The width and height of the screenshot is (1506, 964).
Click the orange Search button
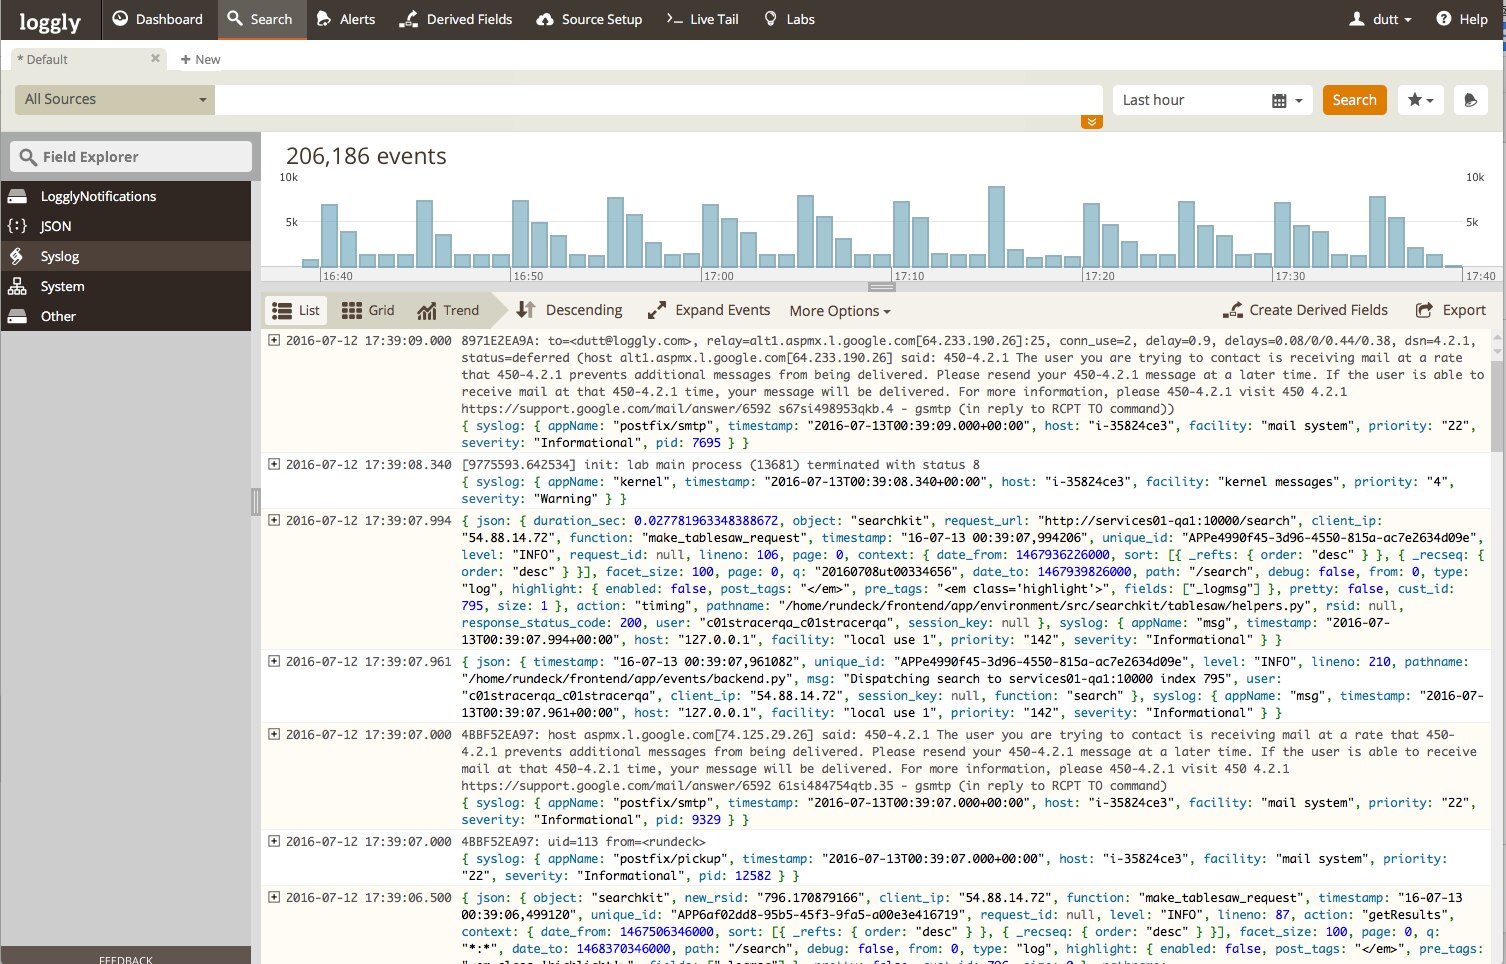(1353, 100)
